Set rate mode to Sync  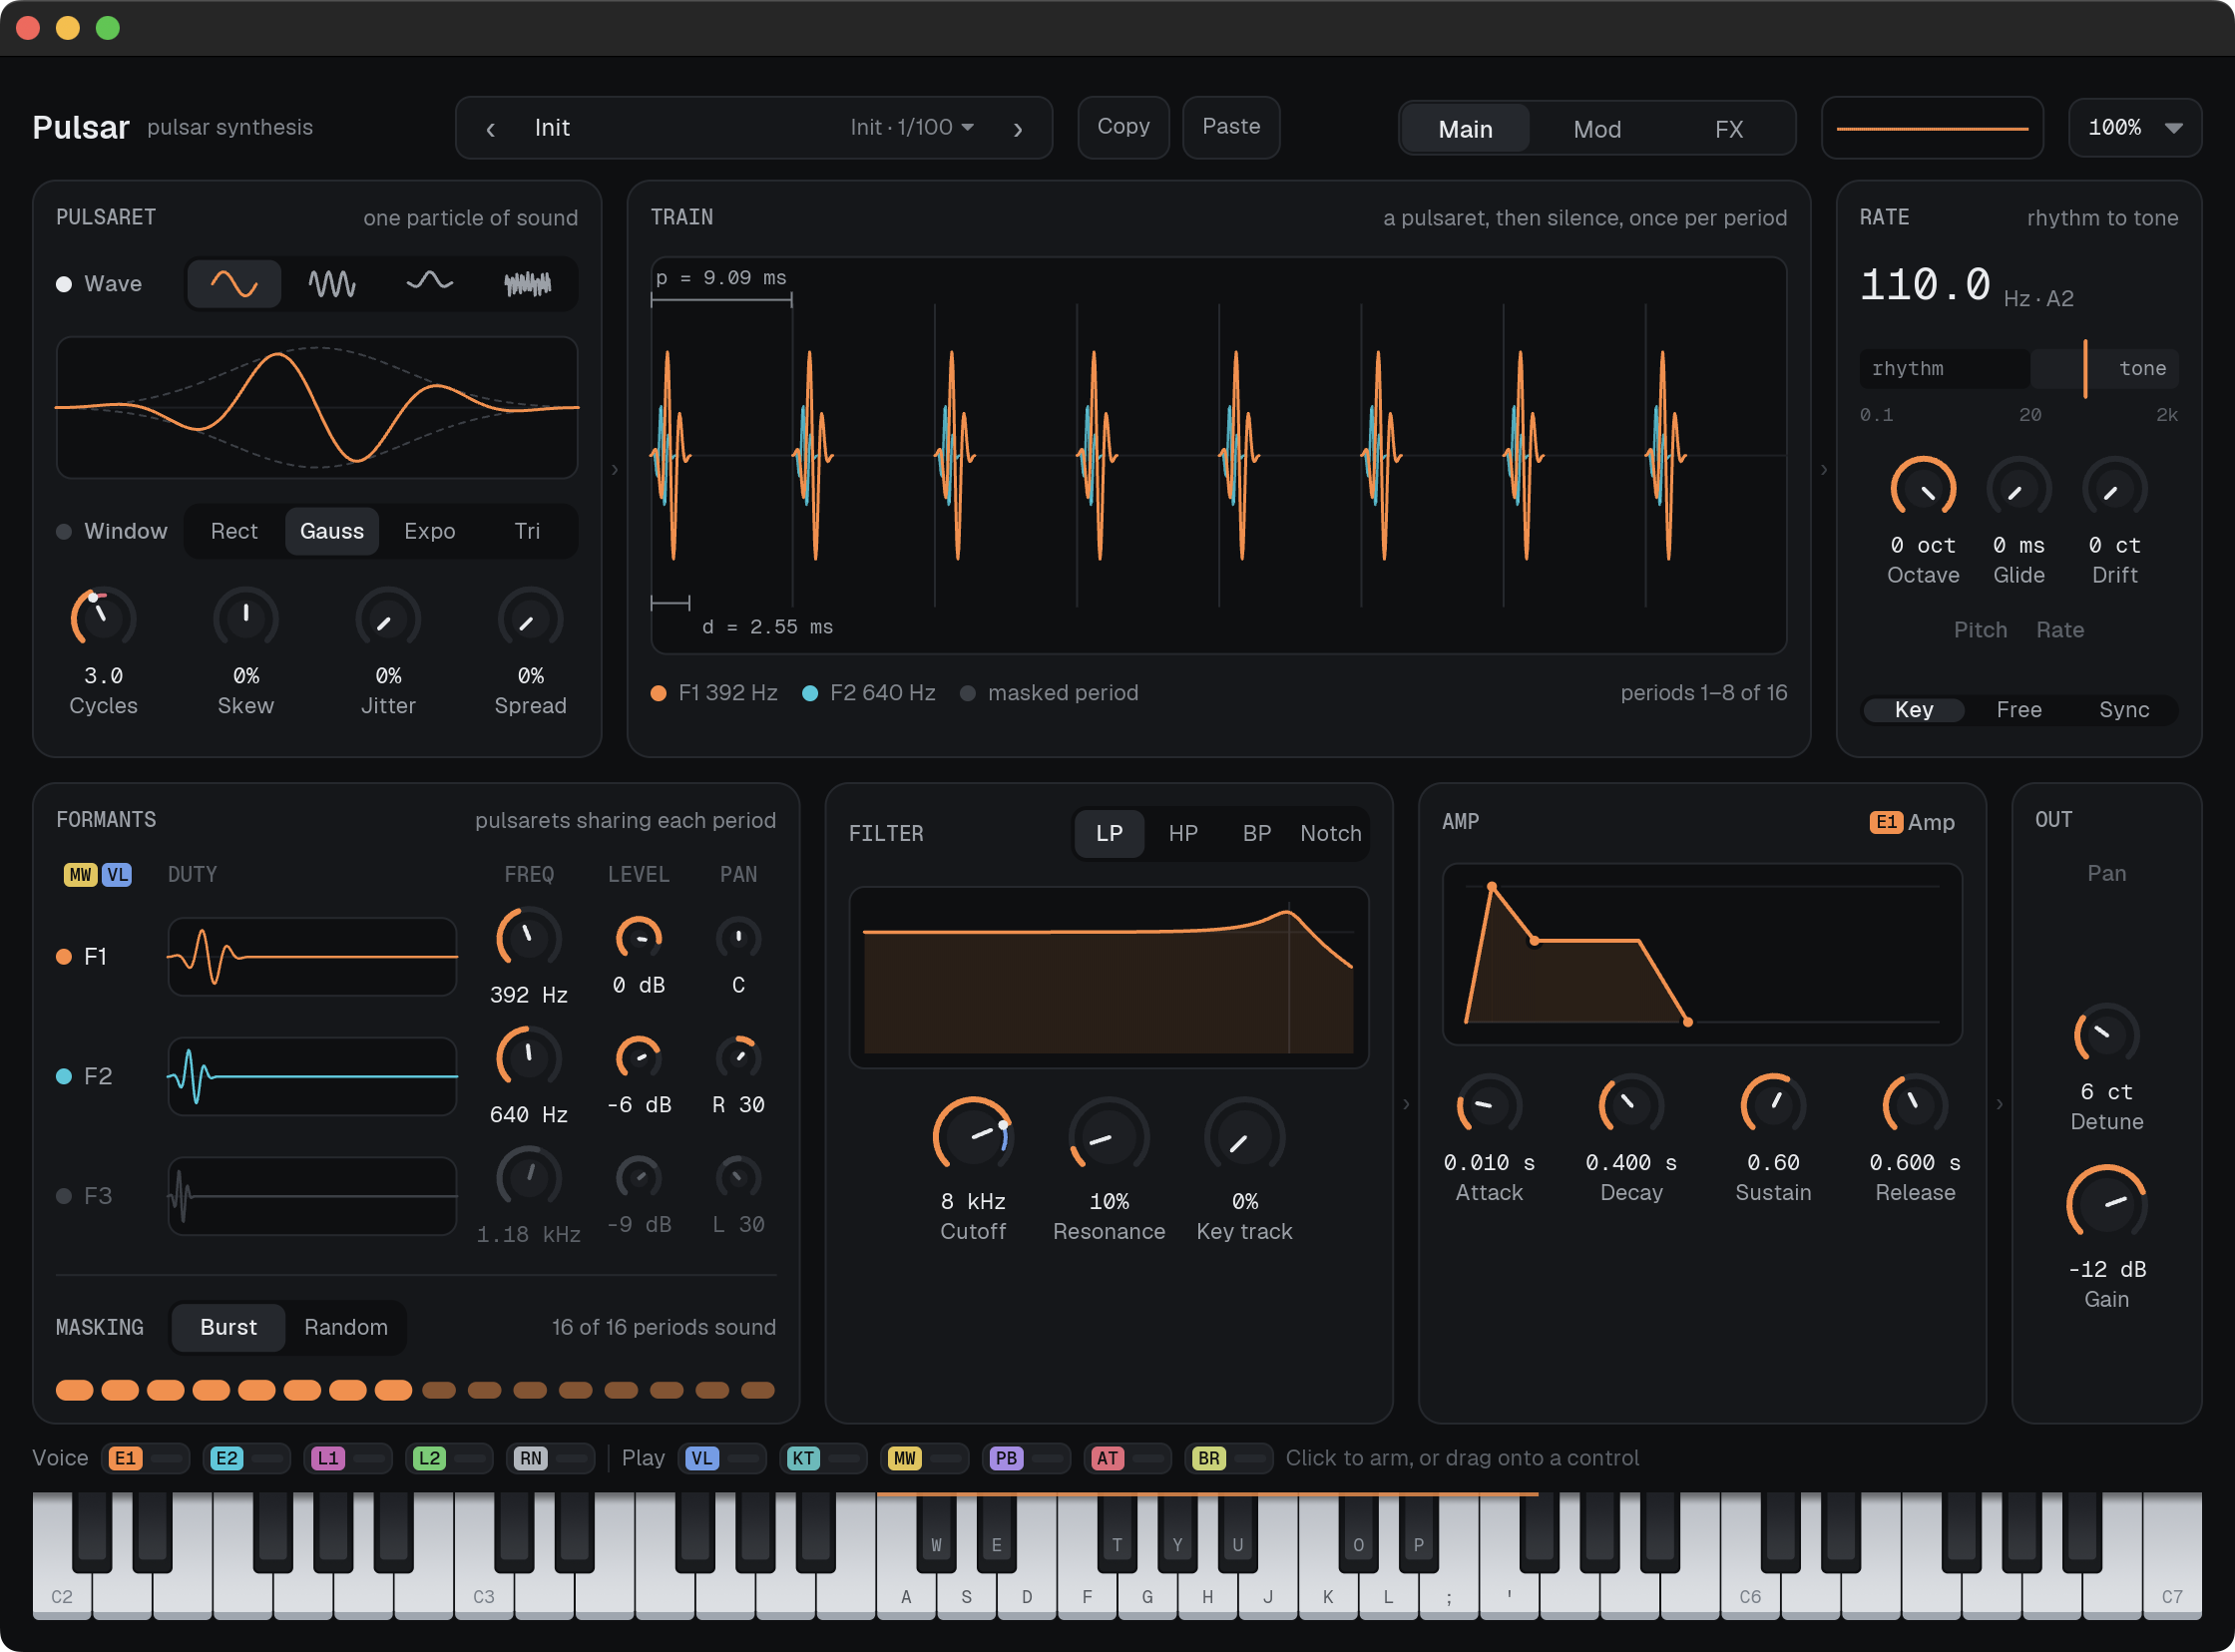pyautogui.click(x=2124, y=709)
